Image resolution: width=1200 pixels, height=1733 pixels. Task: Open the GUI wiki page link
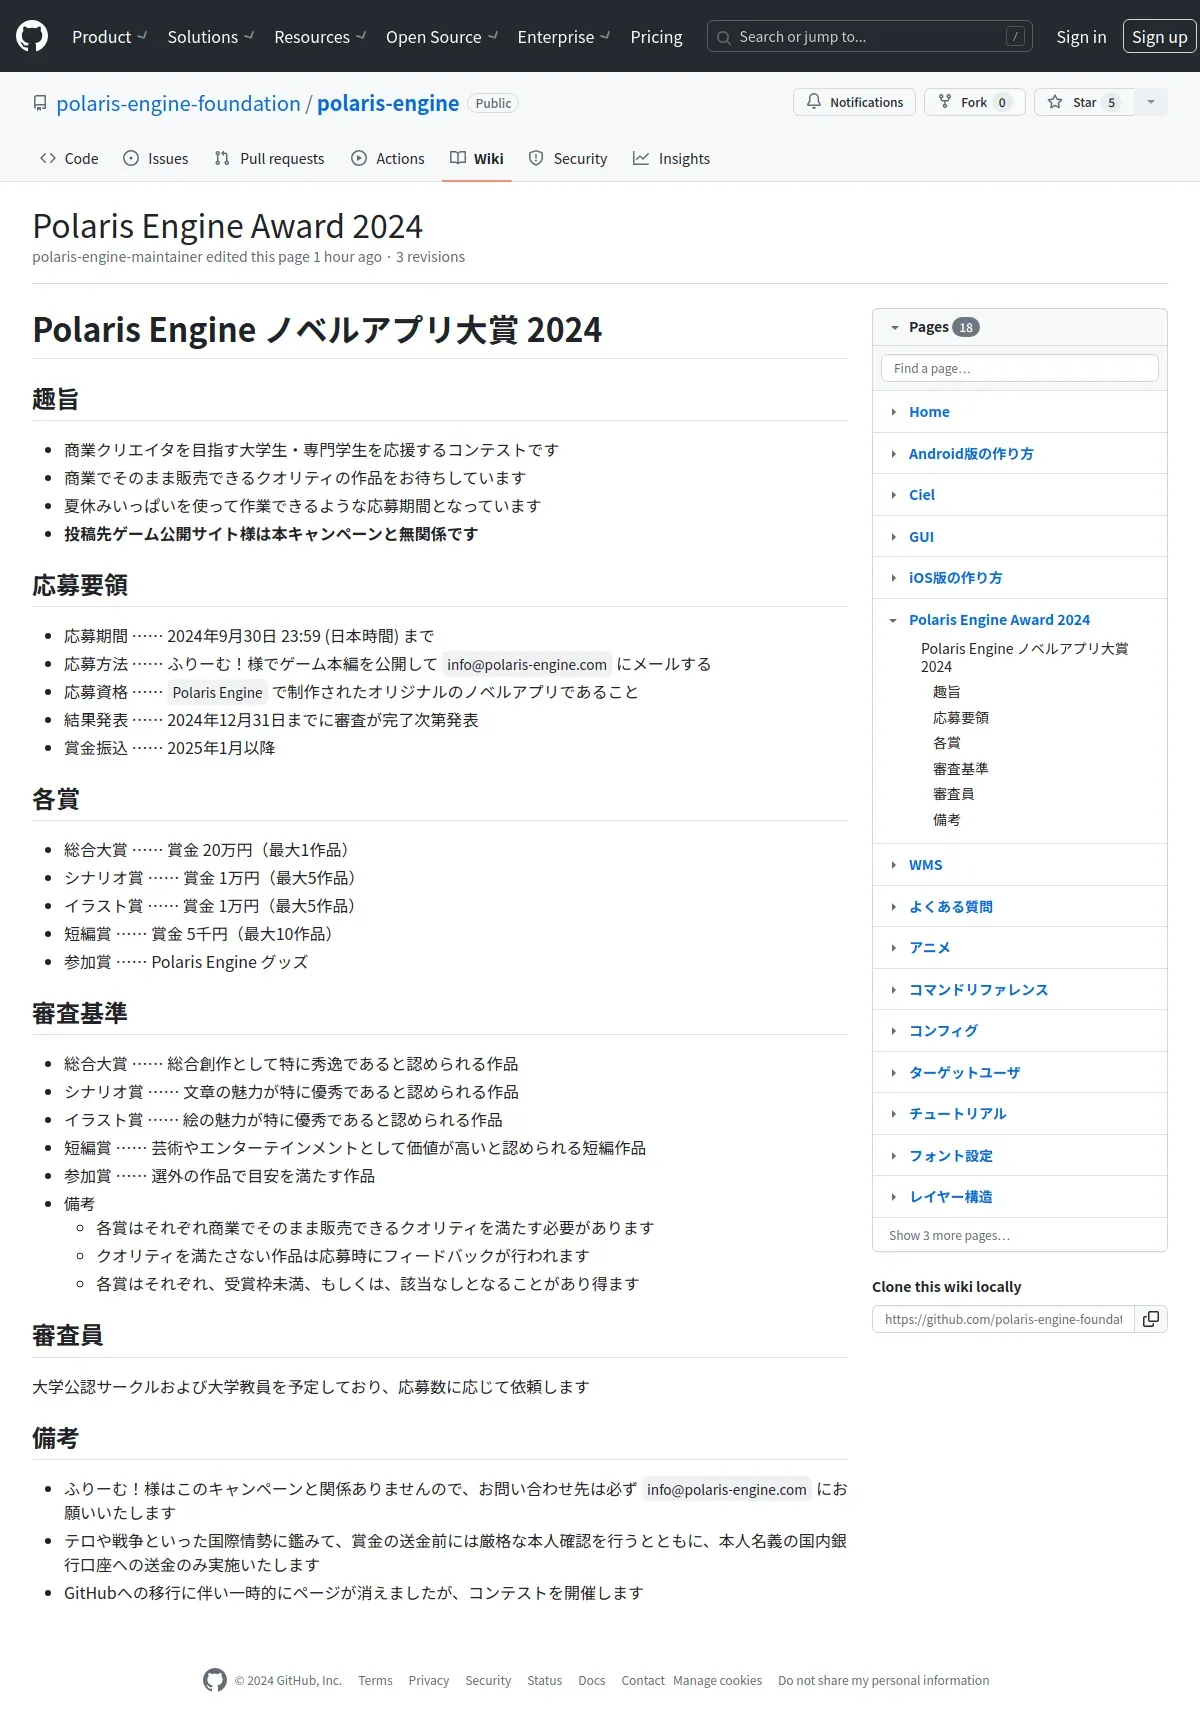pos(921,537)
